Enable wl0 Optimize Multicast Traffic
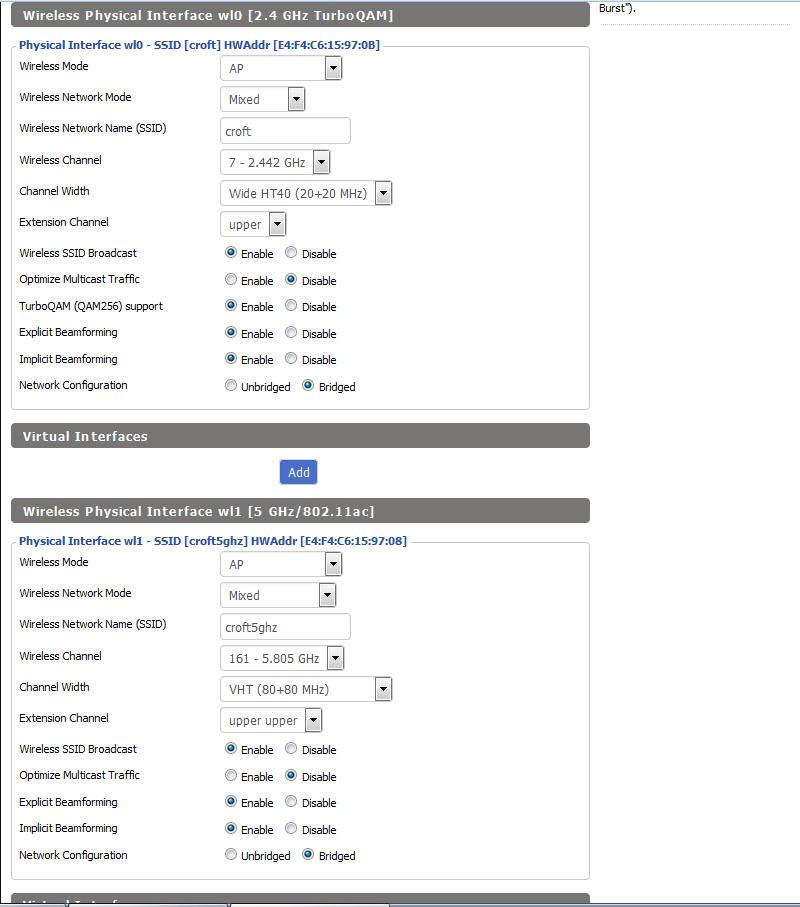This screenshot has width=800, height=907. 231,280
